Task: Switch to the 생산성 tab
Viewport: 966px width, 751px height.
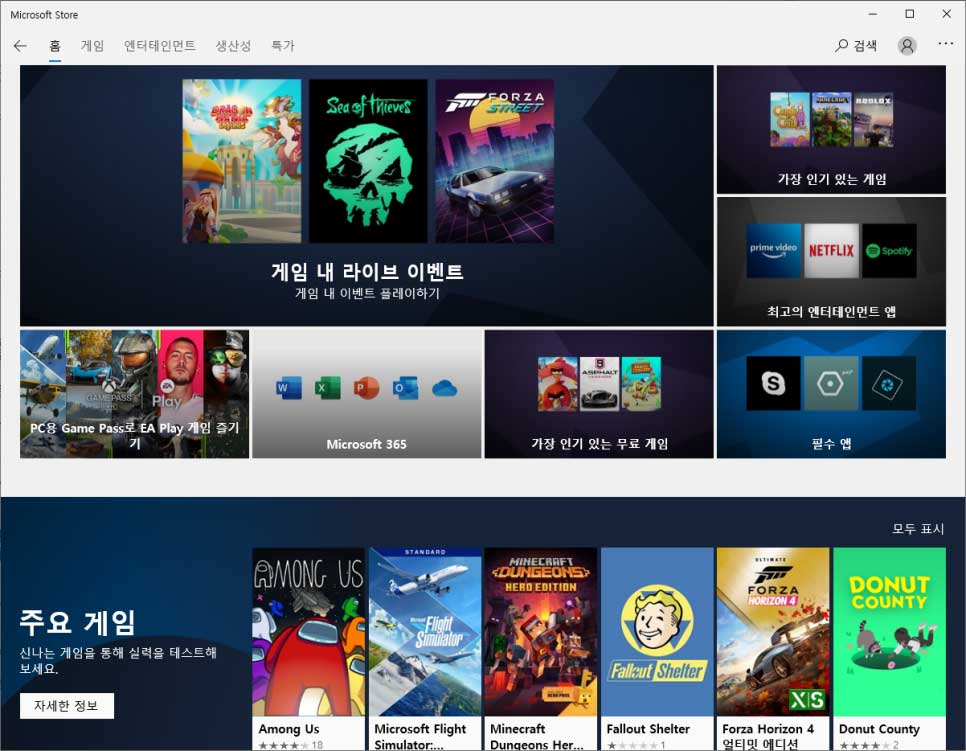Action: tap(233, 46)
